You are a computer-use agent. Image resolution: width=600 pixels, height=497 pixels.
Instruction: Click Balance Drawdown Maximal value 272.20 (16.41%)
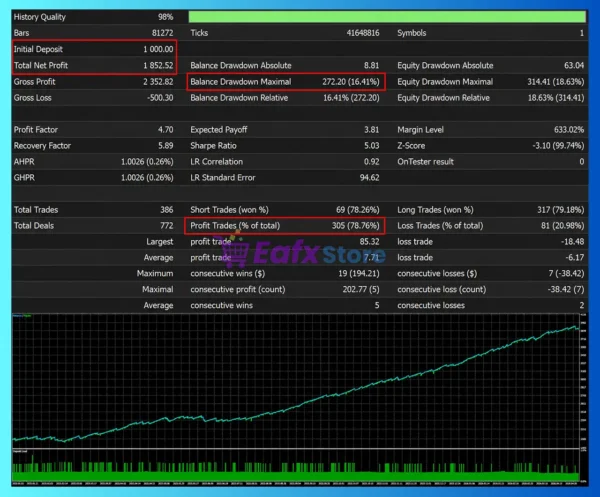point(351,81)
